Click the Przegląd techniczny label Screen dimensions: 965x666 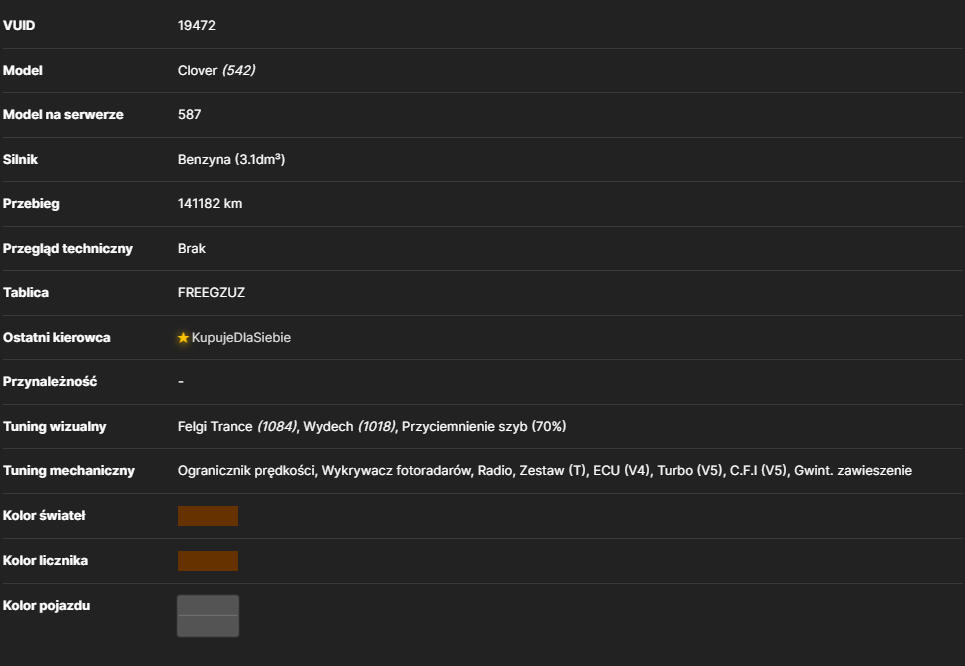(68, 249)
